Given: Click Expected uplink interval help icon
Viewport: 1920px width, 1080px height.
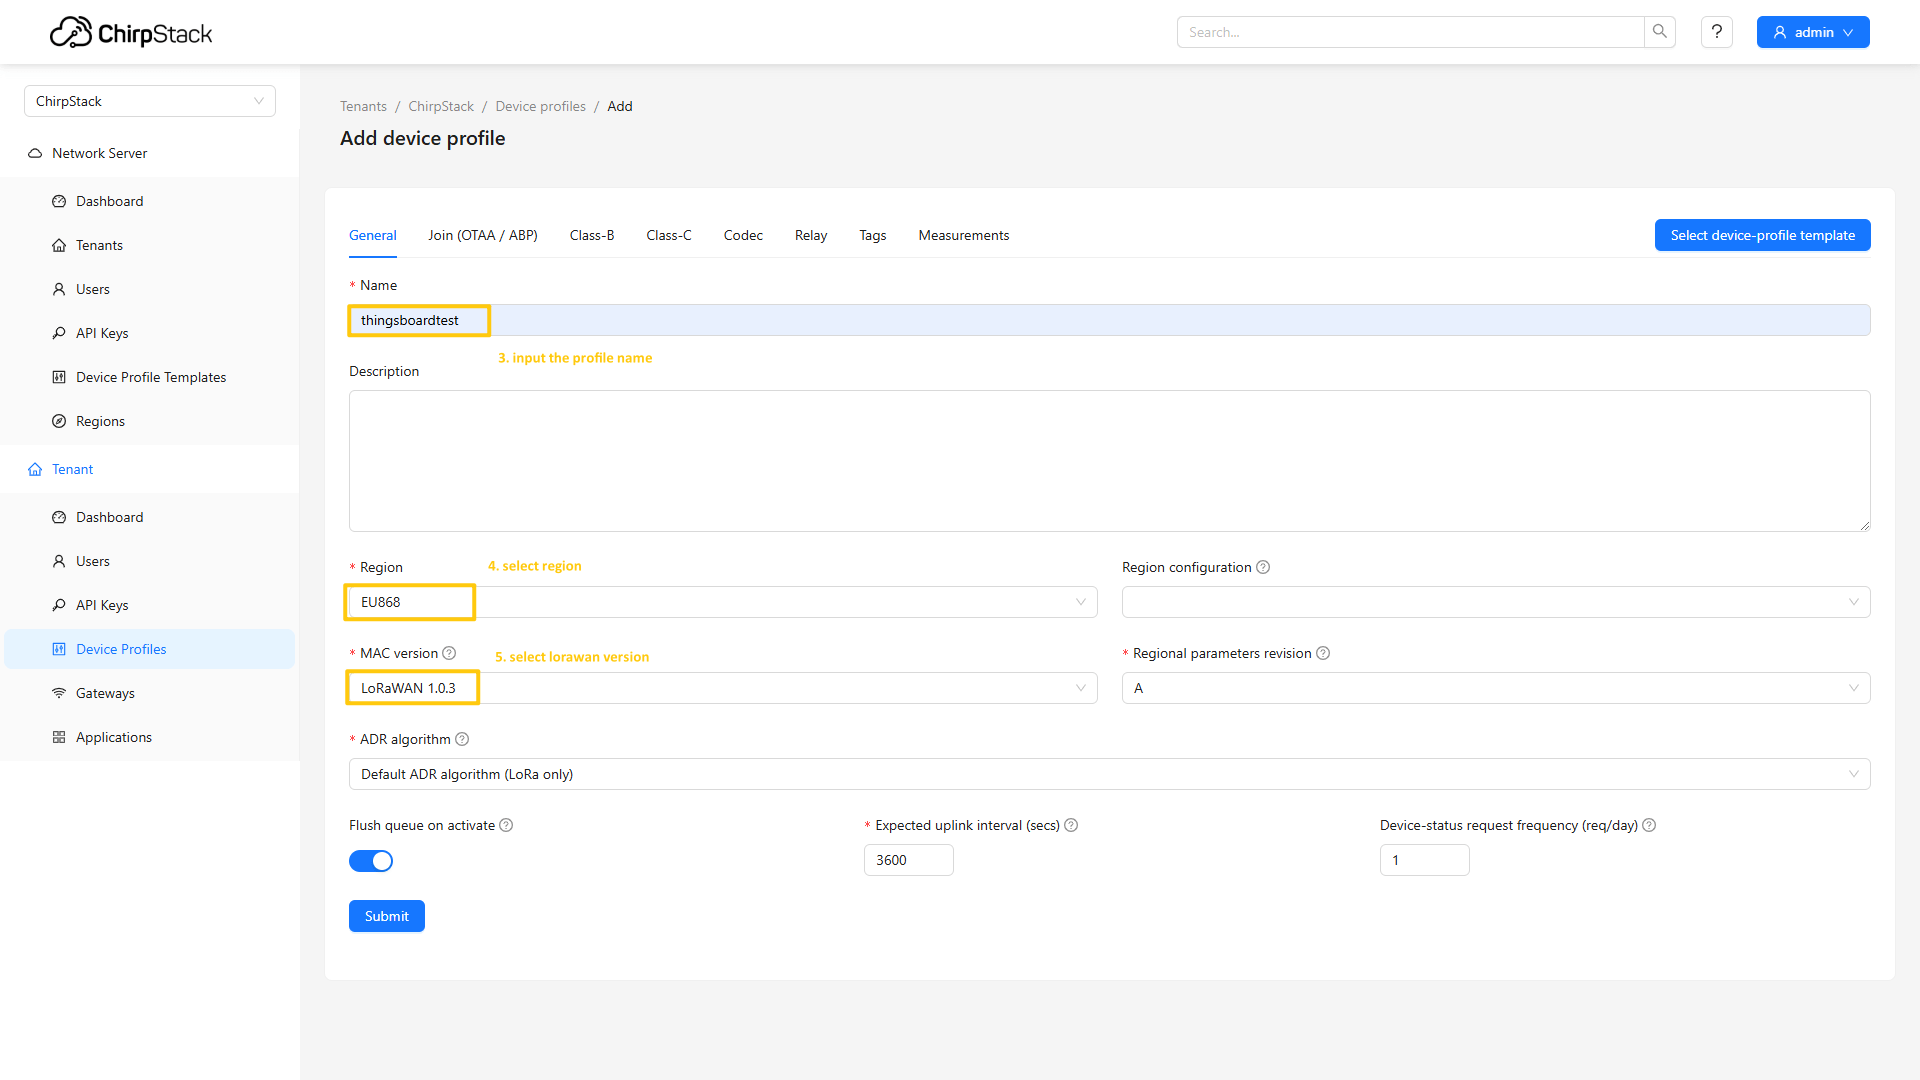Looking at the screenshot, I should pyautogui.click(x=1071, y=825).
